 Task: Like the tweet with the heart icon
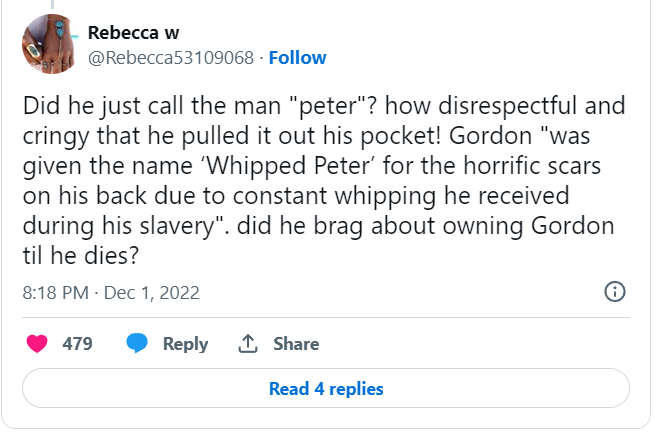pyautogui.click(x=36, y=344)
